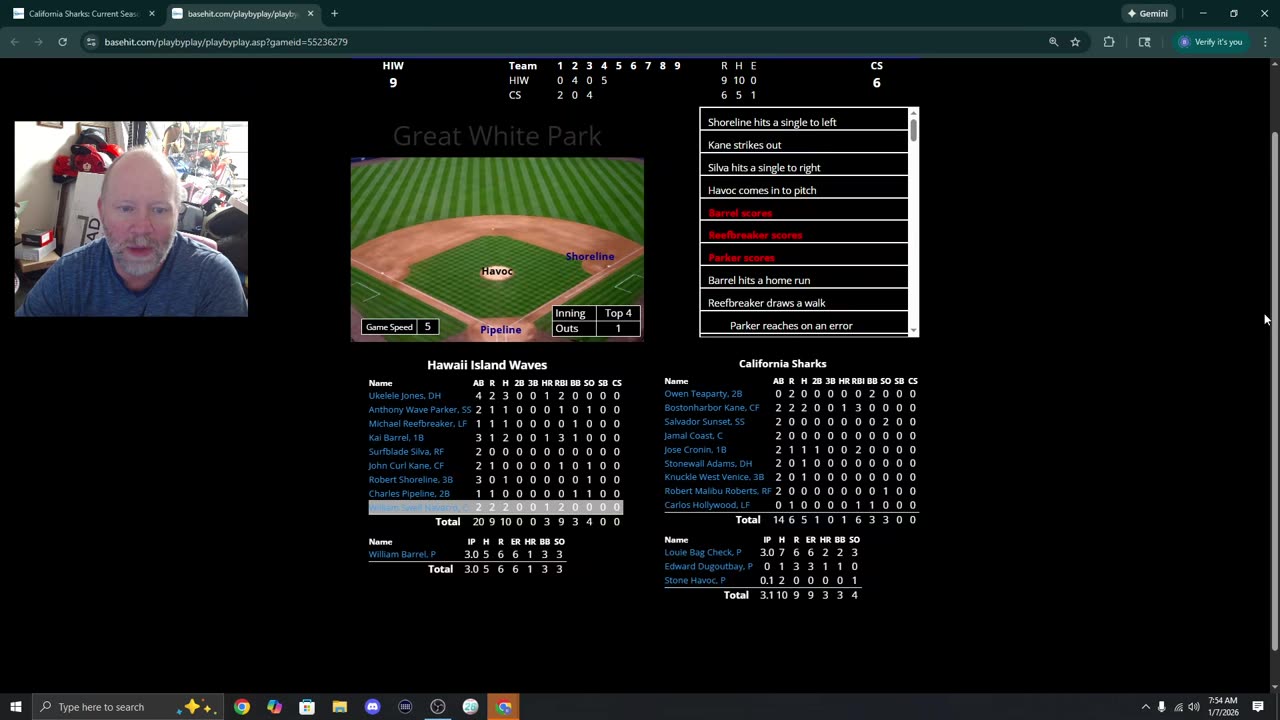1280x720 pixels.
Task: Click the microphone tray icon
Action: (1161, 707)
